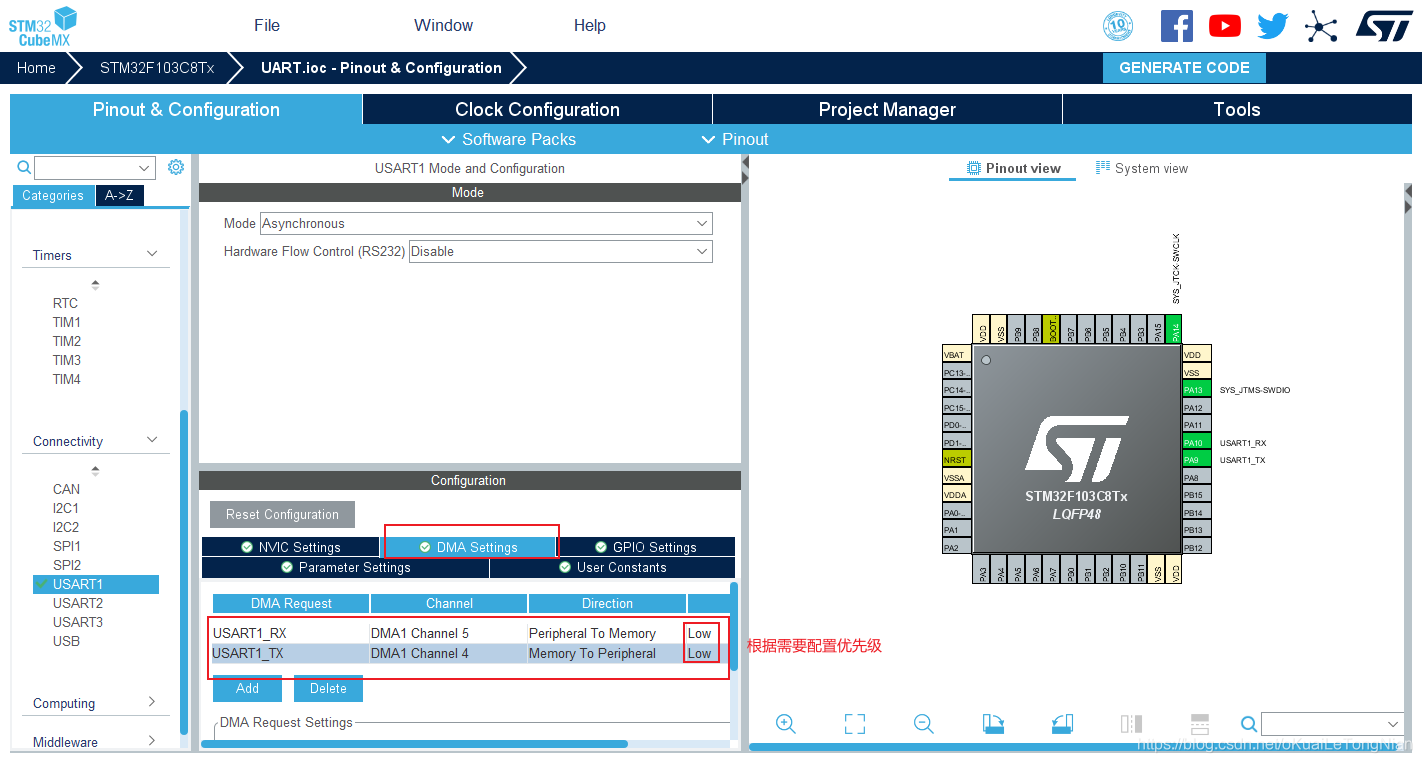Collapse the Pinout menu

(x=735, y=139)
